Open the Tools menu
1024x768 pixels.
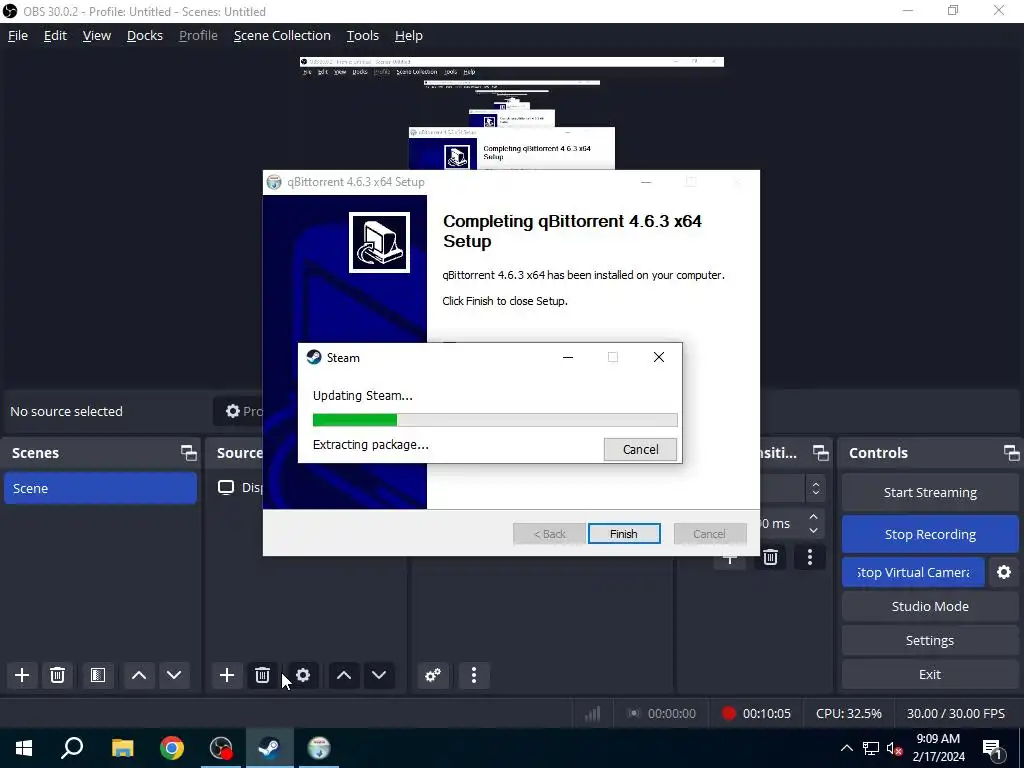[362, 35]
